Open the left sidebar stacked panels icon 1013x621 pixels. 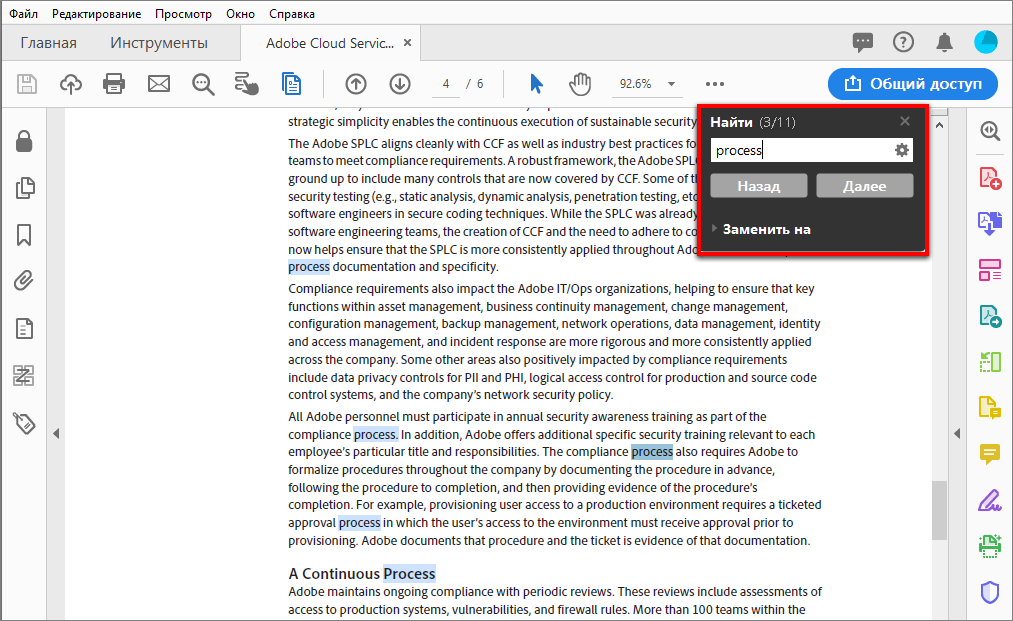(x=24, y=375)
